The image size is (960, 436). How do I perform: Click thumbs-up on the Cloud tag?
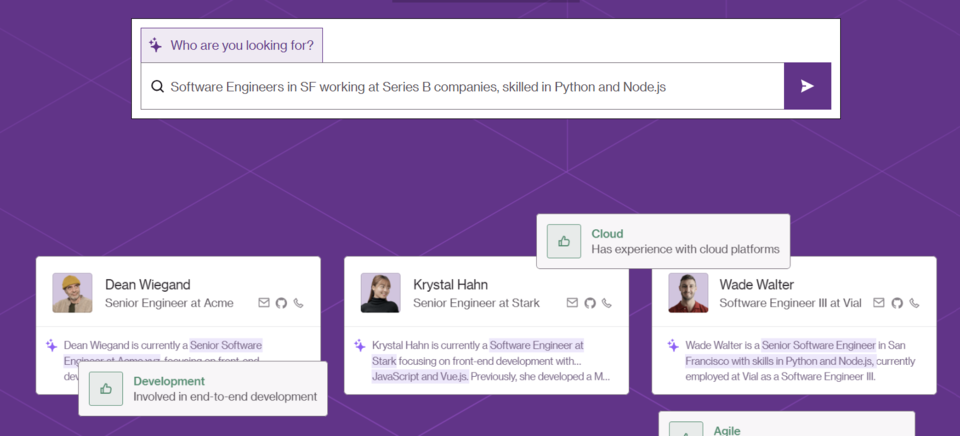pos(564,241)
